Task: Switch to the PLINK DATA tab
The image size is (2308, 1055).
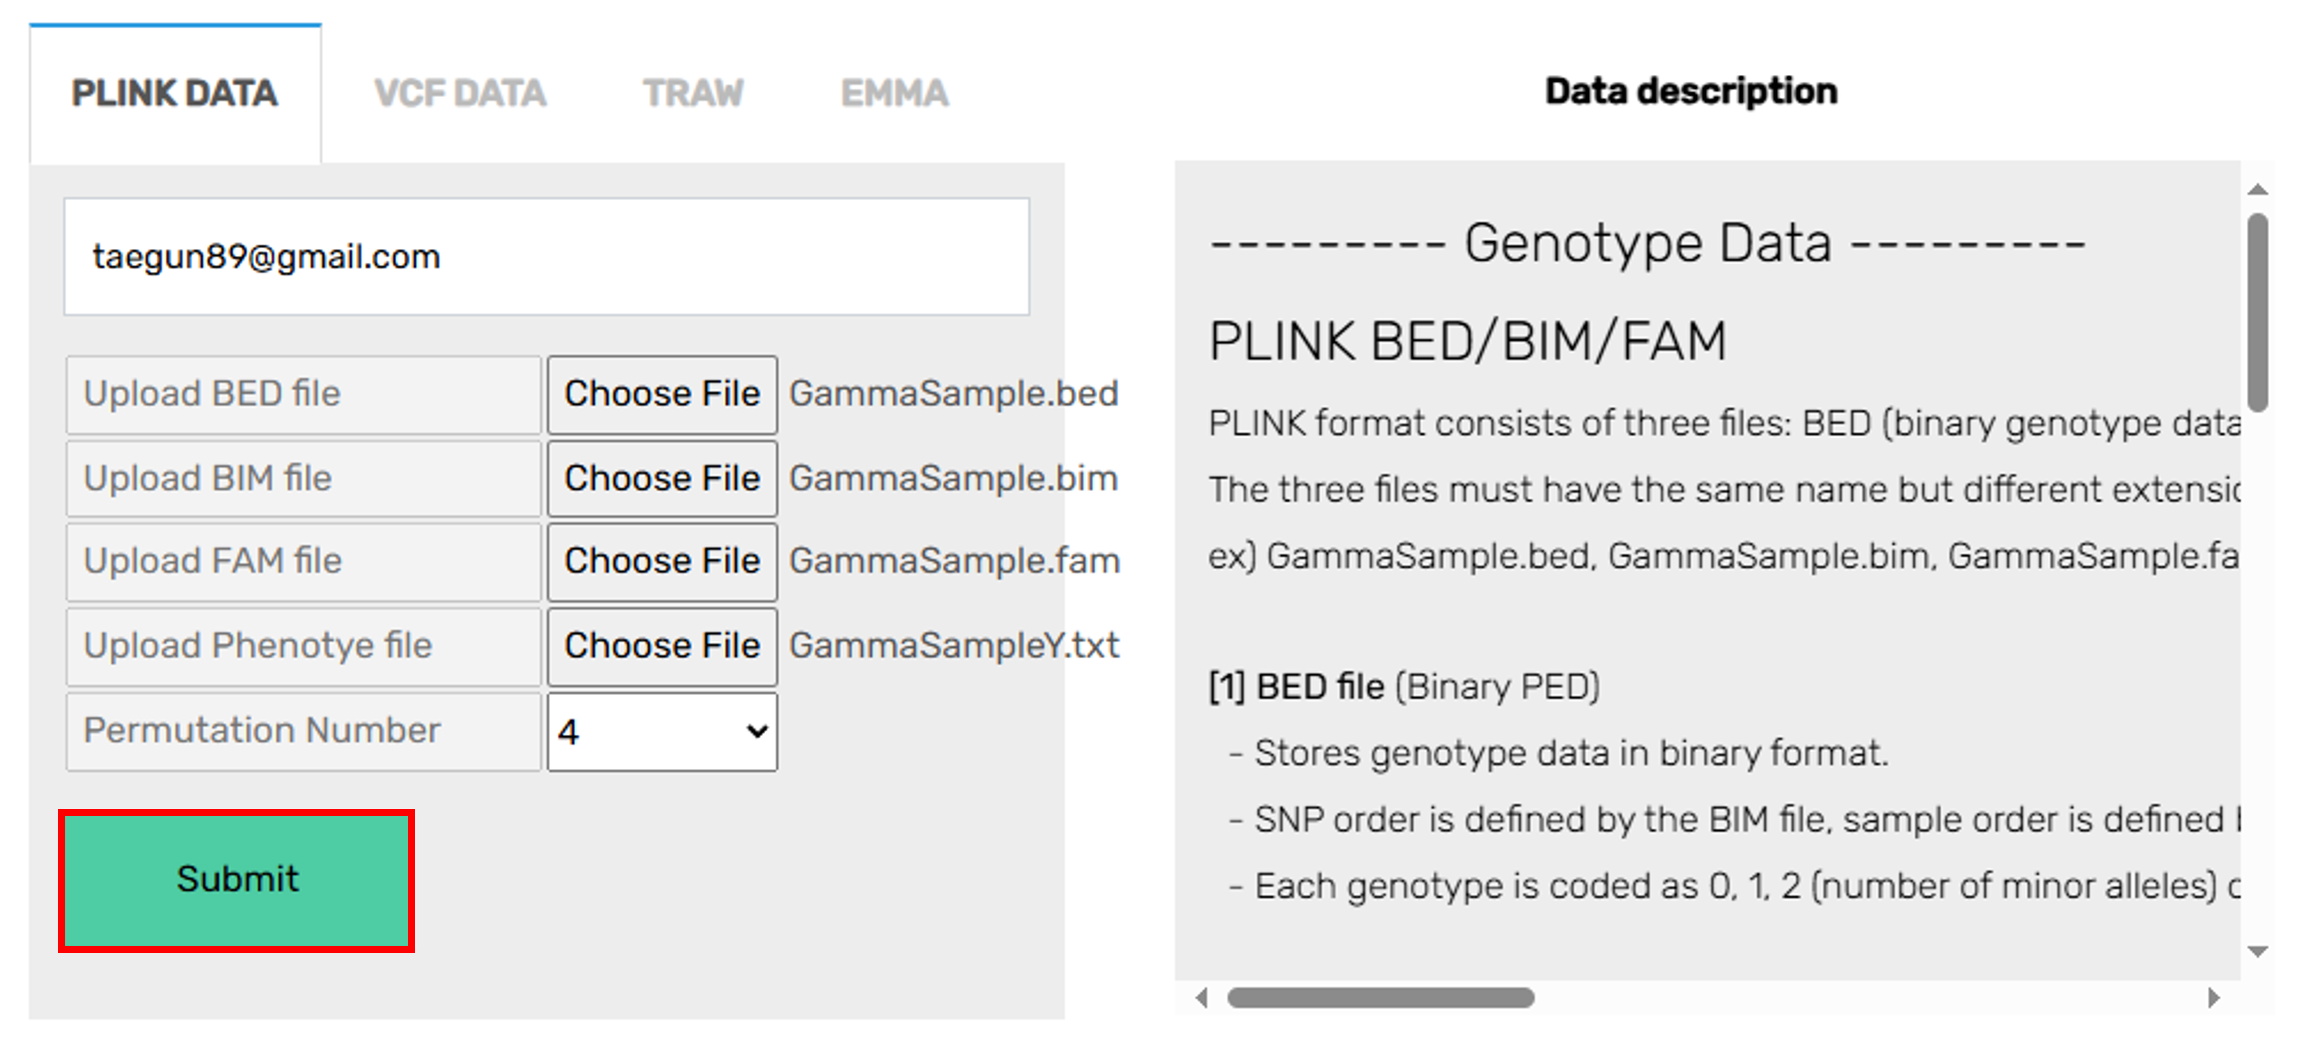Action: 175,94
